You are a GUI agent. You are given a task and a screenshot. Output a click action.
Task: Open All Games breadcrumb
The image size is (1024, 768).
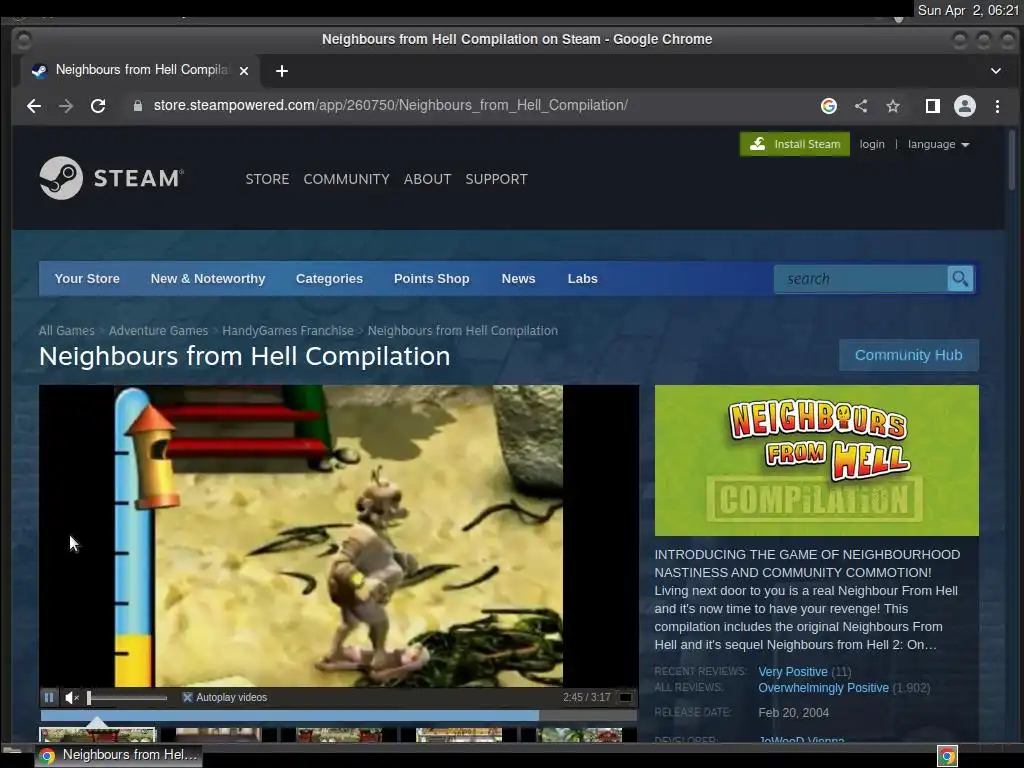click(67, 330)
